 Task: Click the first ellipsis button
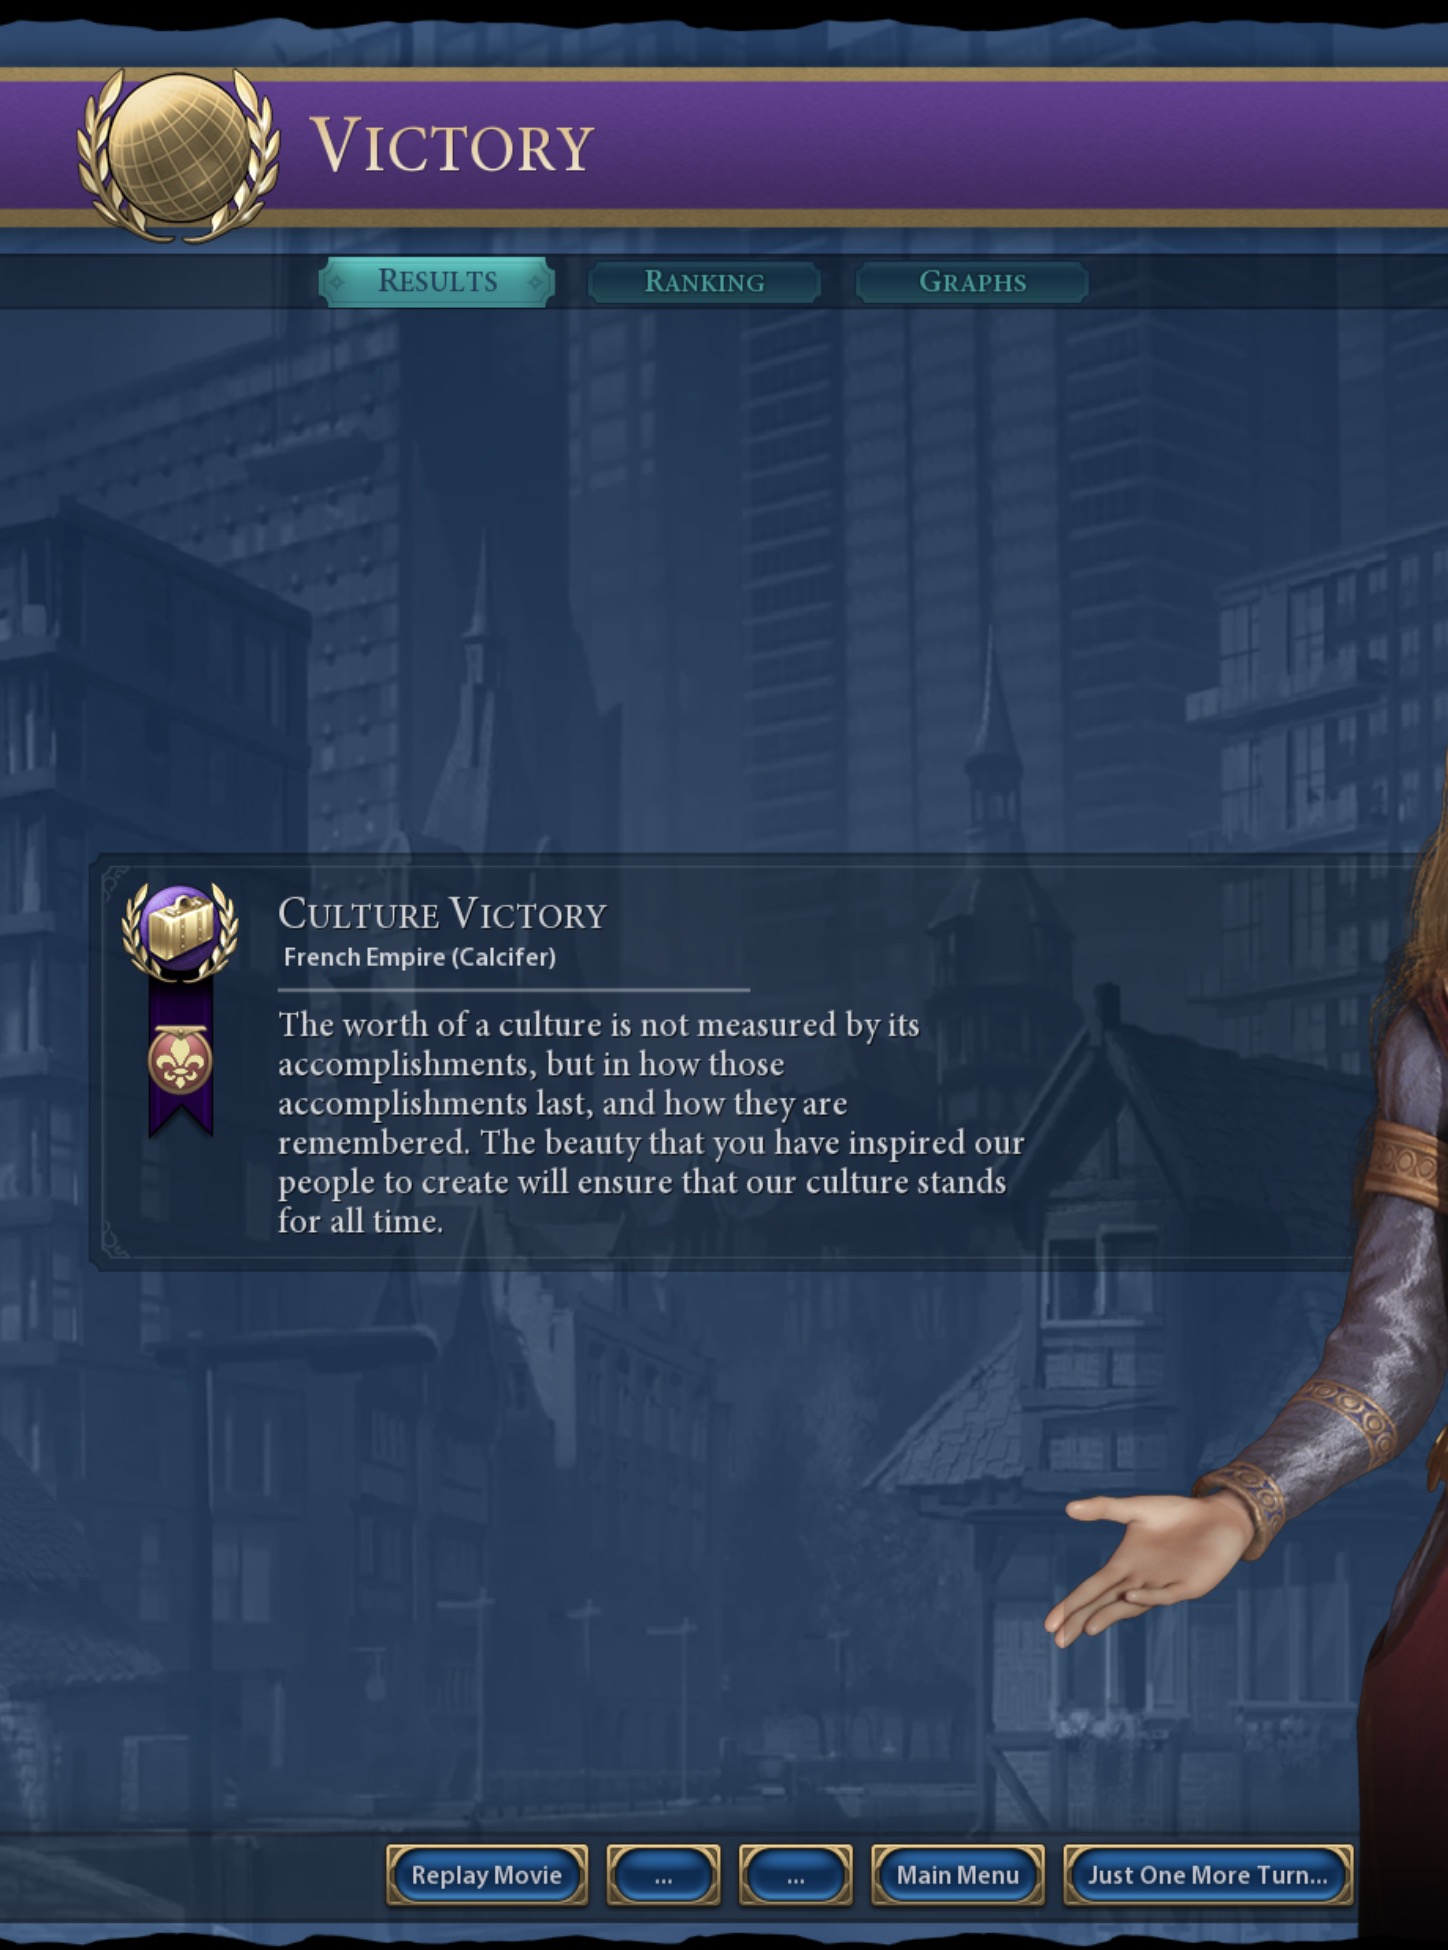663,1875
